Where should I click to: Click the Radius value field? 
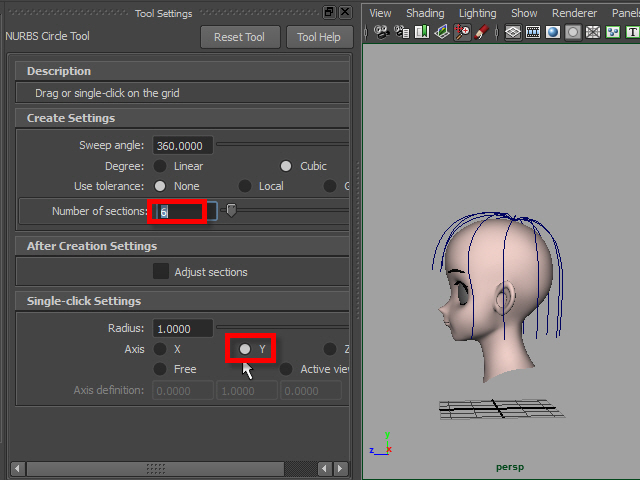point(183,328)
